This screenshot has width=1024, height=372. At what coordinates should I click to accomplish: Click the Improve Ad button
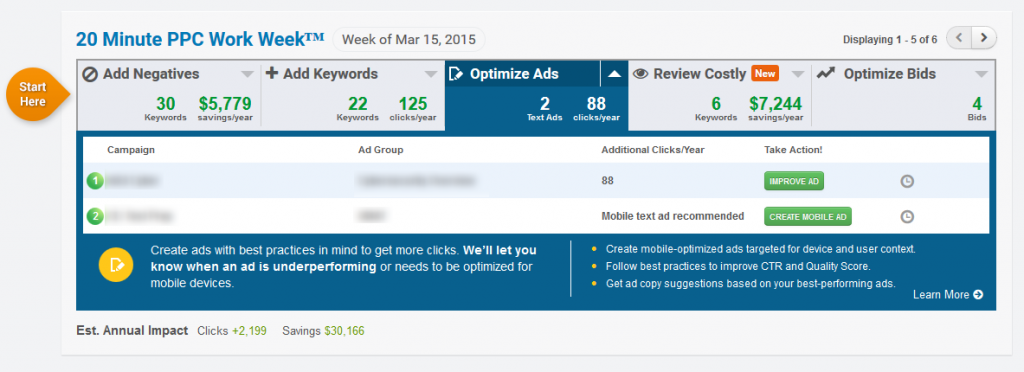[x=793, y=181]
